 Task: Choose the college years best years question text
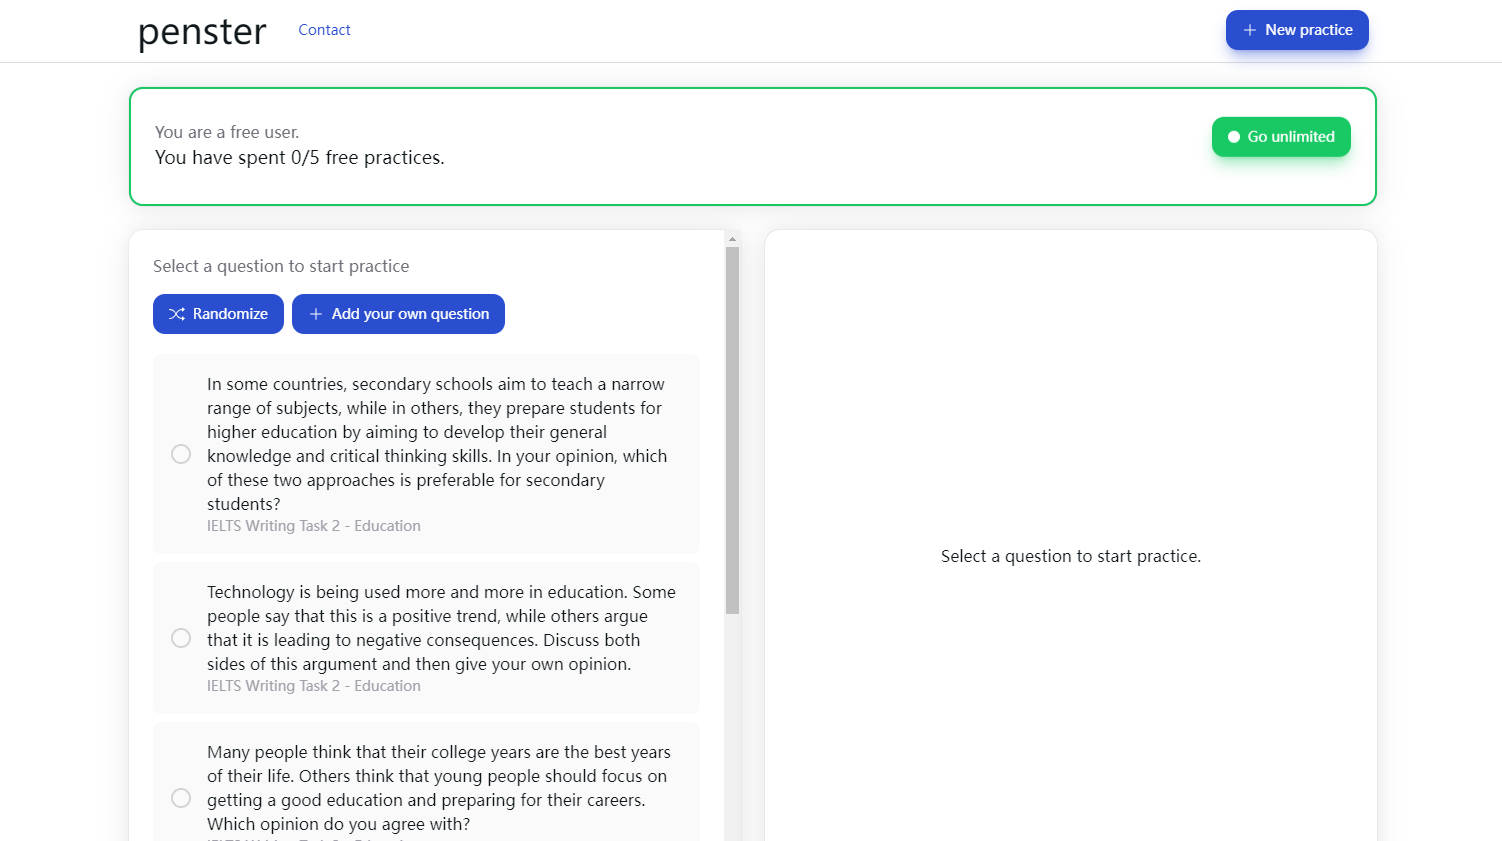point(438,788)
